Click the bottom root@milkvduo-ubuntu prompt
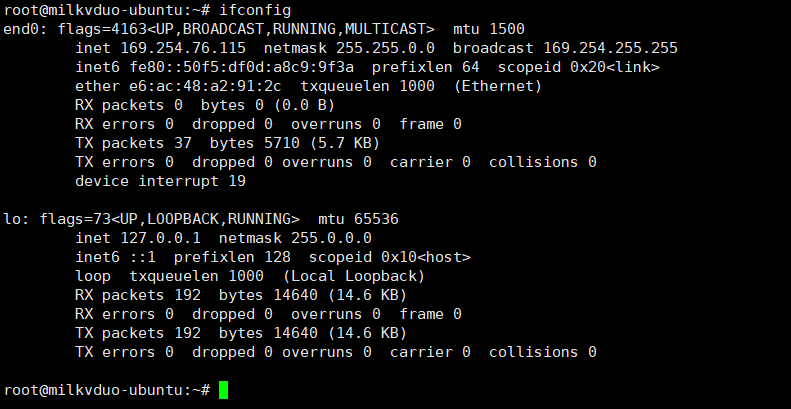The width and height of the screenshot is (791, 409). (106, 390)
